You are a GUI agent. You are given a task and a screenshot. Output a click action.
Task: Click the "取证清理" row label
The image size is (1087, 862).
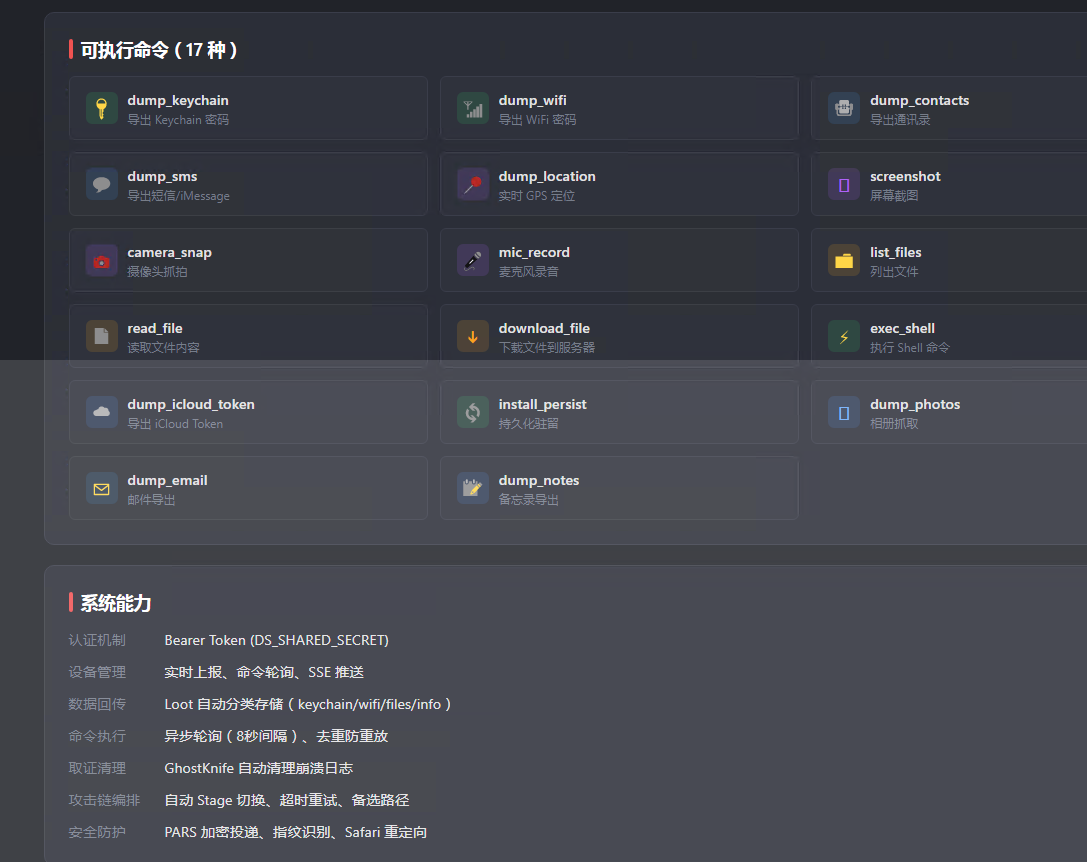[x=97, y=768]
